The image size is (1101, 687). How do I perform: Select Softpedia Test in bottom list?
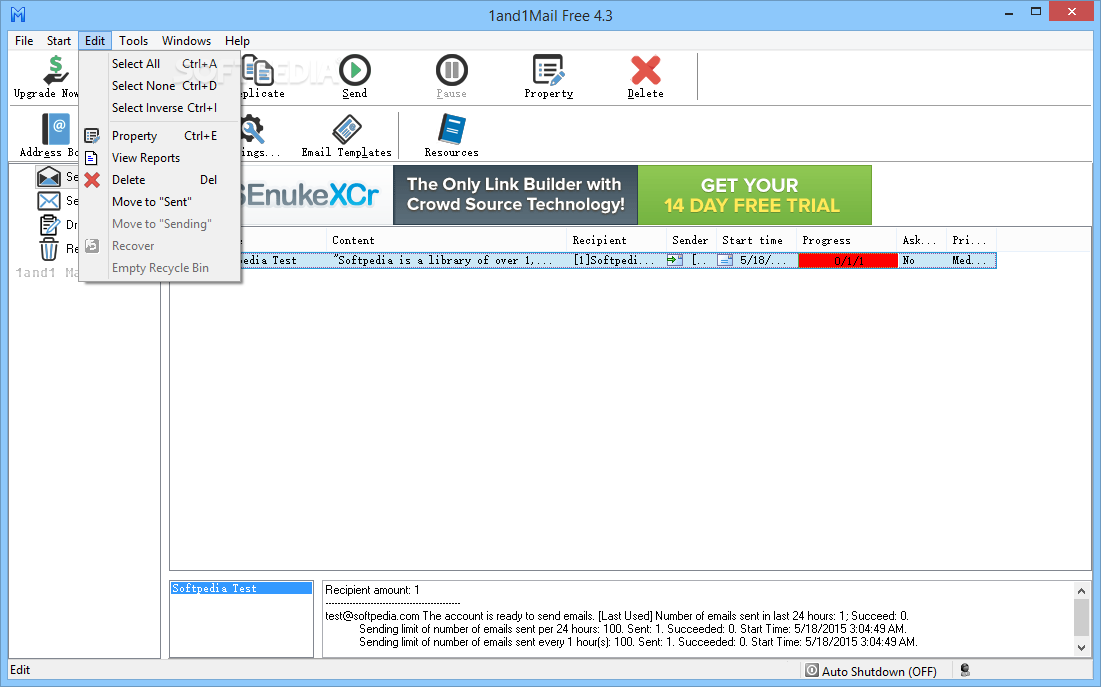tap(241, 588)
